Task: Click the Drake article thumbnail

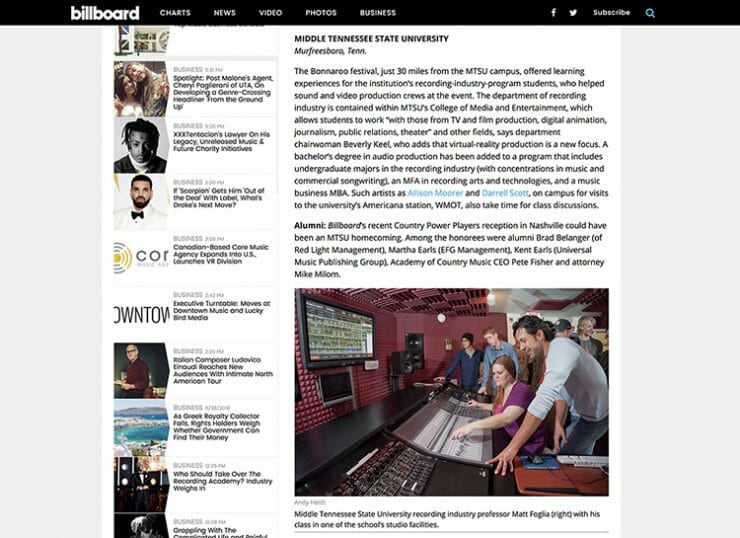Action: (x=140, y=202)
